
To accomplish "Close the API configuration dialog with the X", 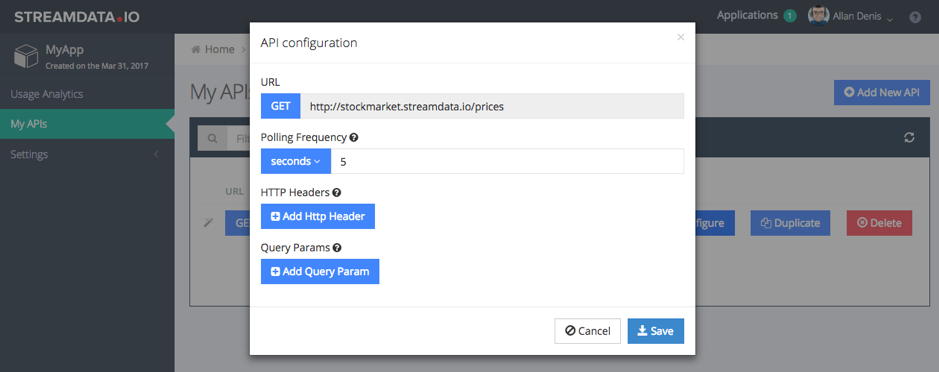I will [x=680, y=37].
